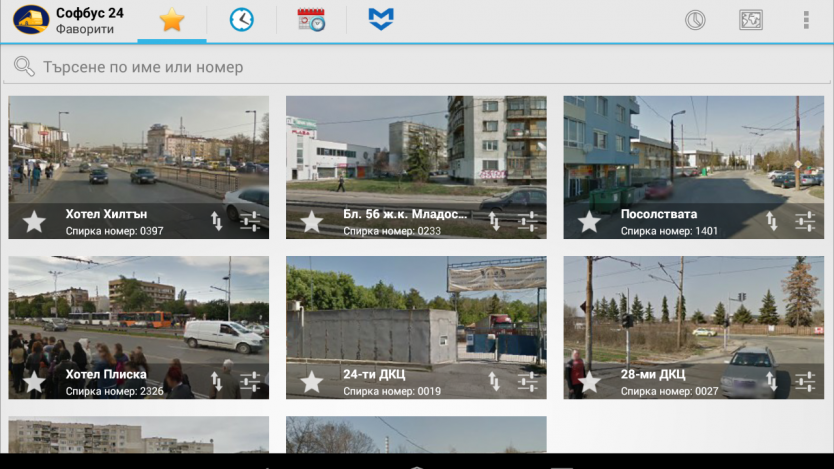Screen dimensions: 834x469
Task: Tap the magnifier search icon
Action: tap(24, 66)
